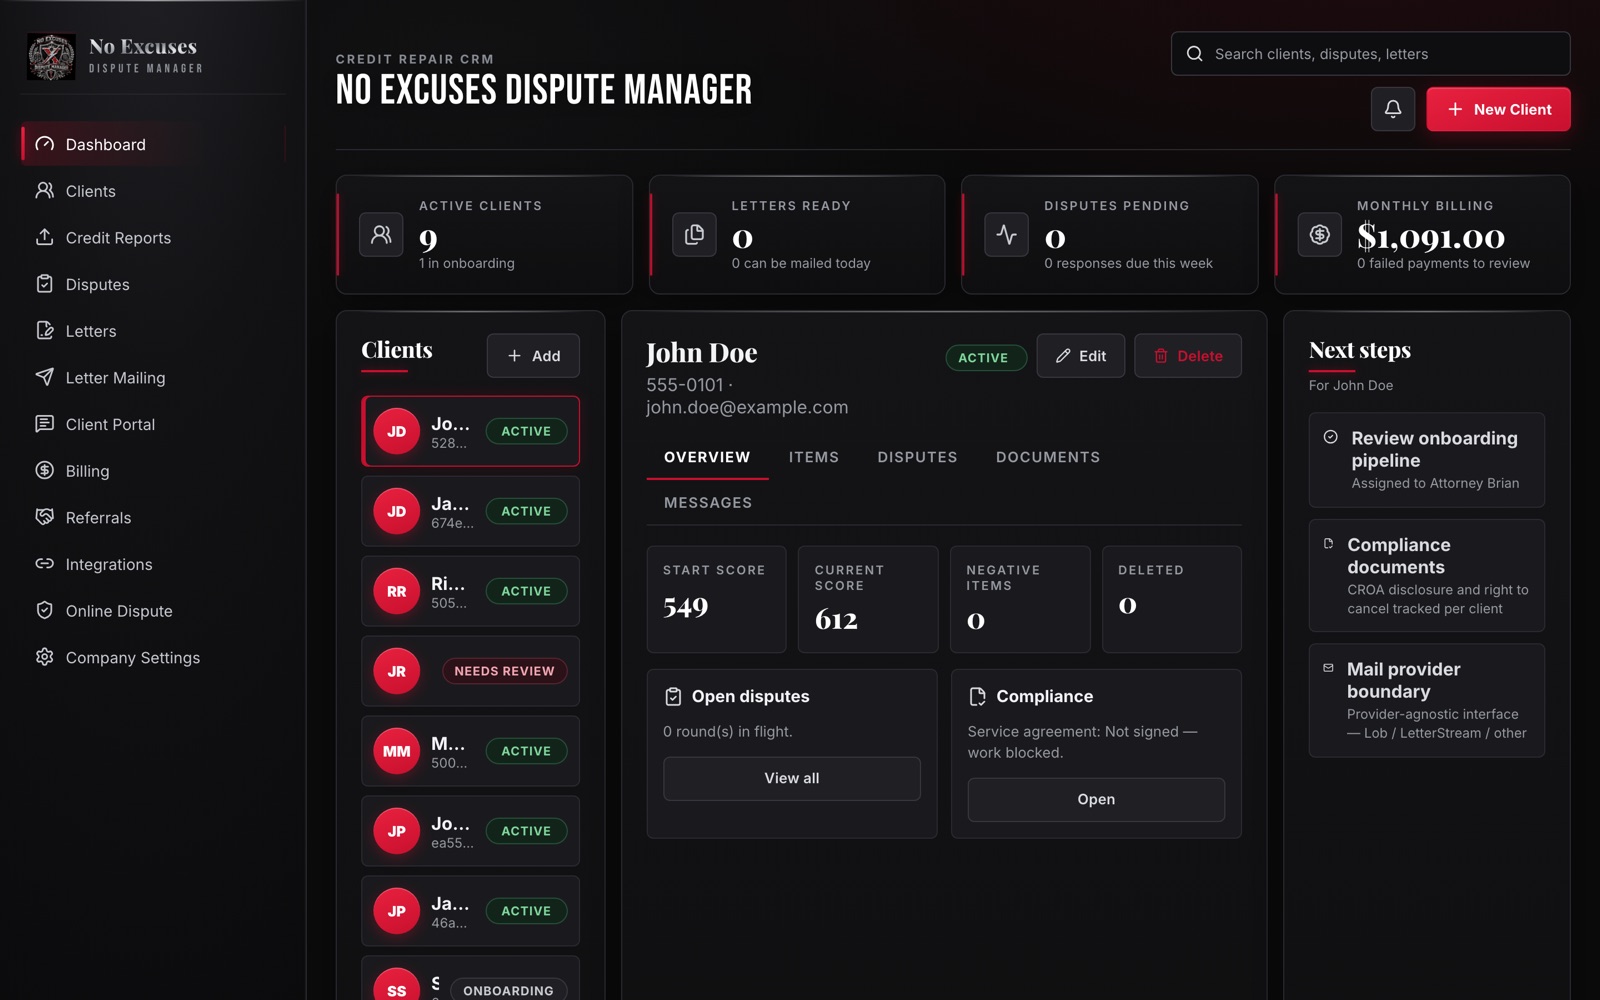This screenshot has width=1600, height=1000.
Task: Edit John Doe's profile
Action: coord(1080,356)
